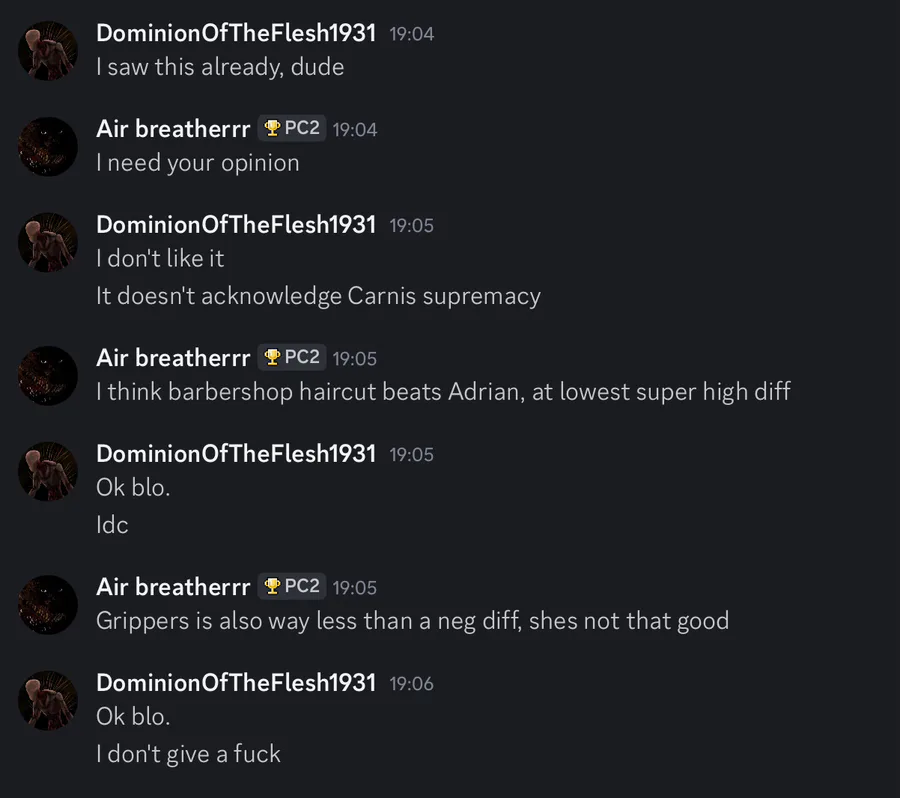Click the message "I need your opinion"
Viewport: 900px width, 798px height.
point(197,163)
